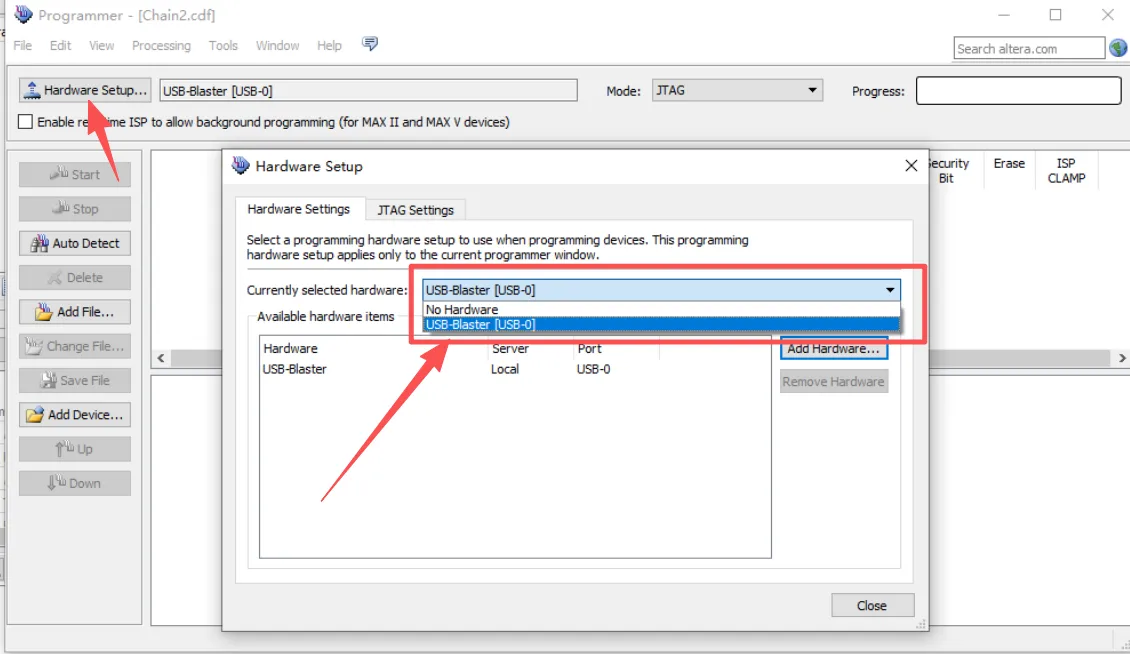Open the Processing menu
Image resolution: width=1130 pixels, height=654 pixels.
coord(161,45)
